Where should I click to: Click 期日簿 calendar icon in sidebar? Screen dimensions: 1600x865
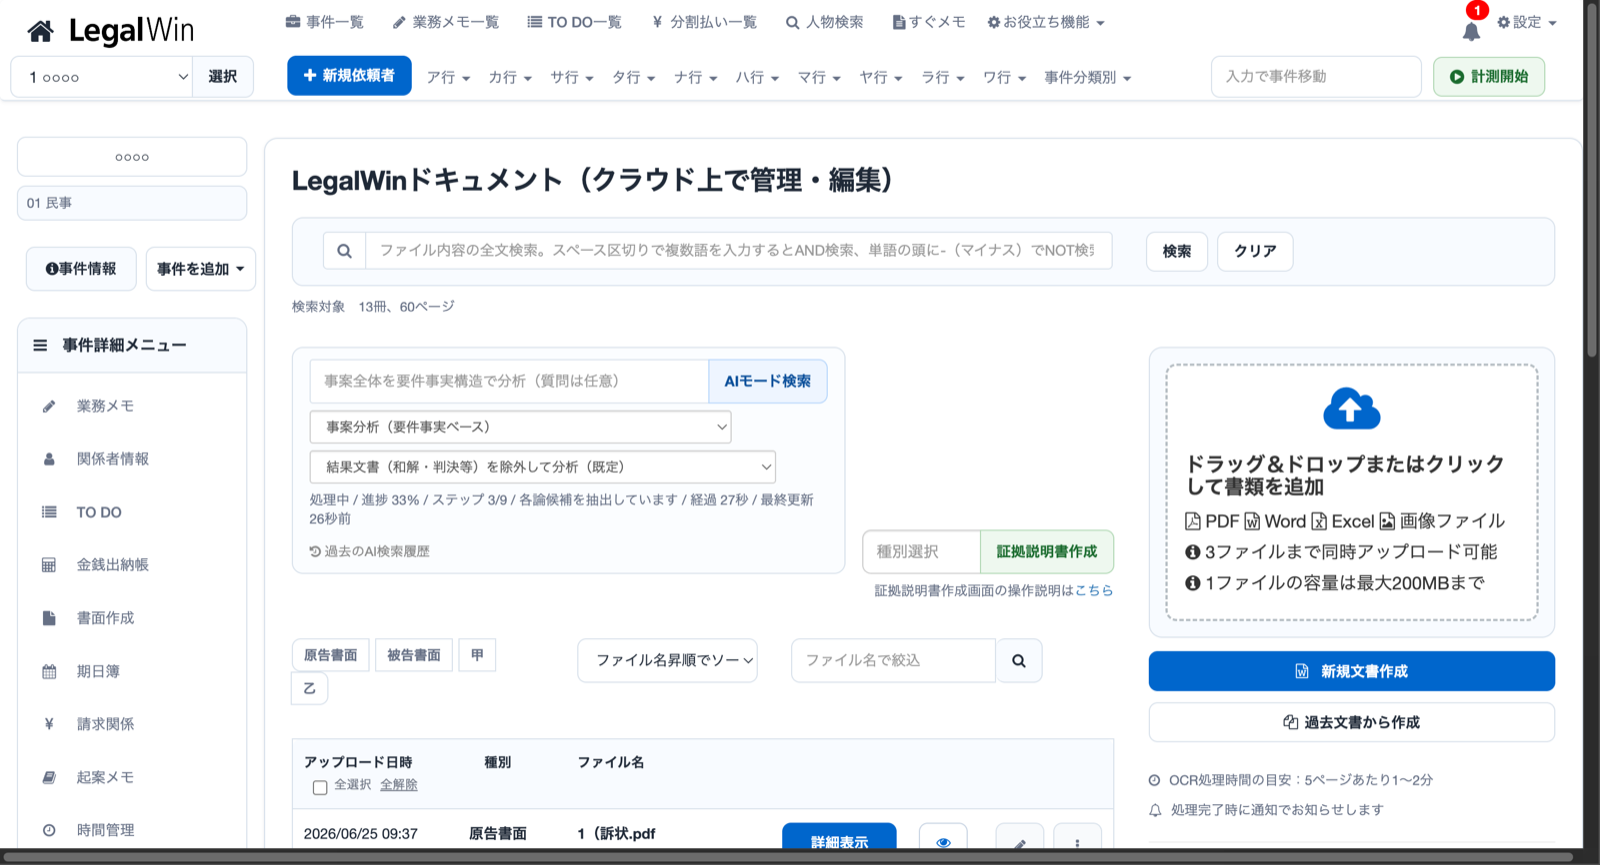[49, 671]
